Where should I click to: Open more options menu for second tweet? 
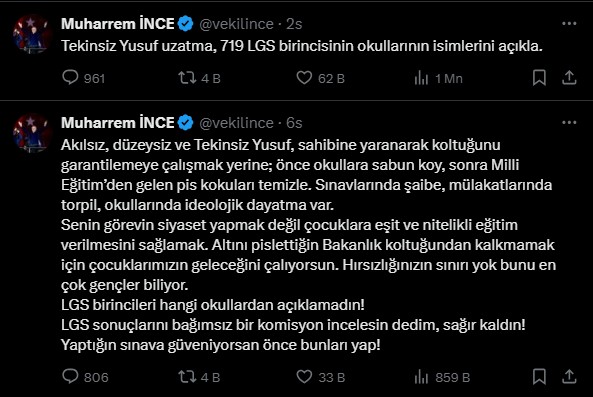click(569, 123)
